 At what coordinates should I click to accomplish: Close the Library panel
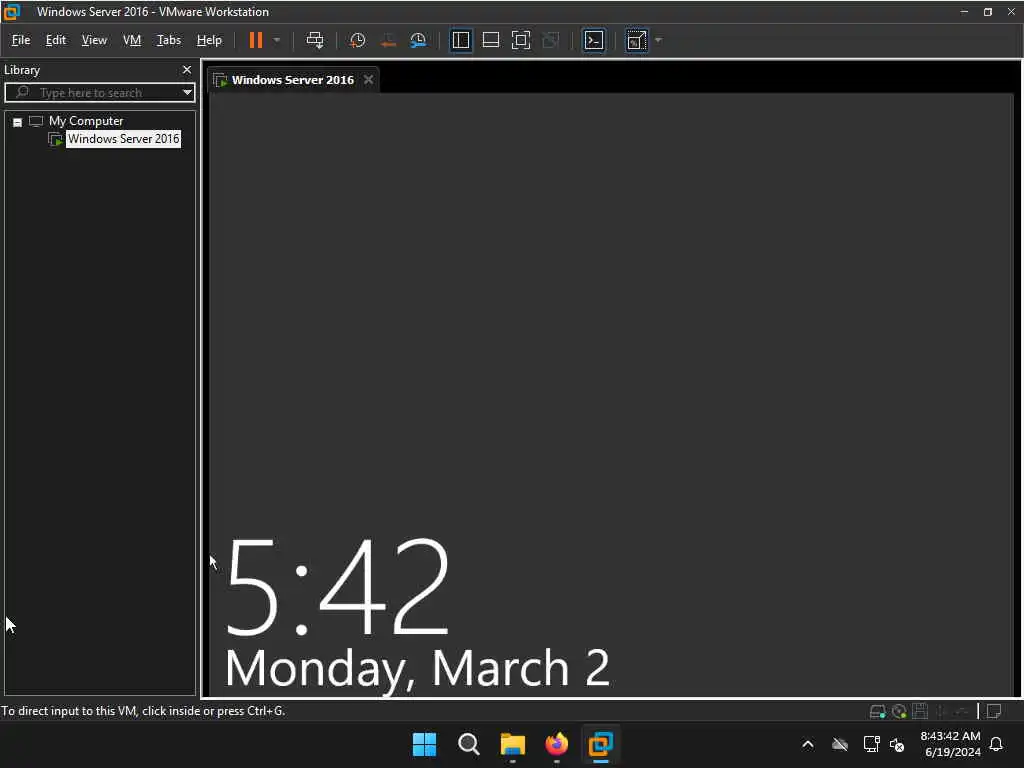click(x=187, y=69)
